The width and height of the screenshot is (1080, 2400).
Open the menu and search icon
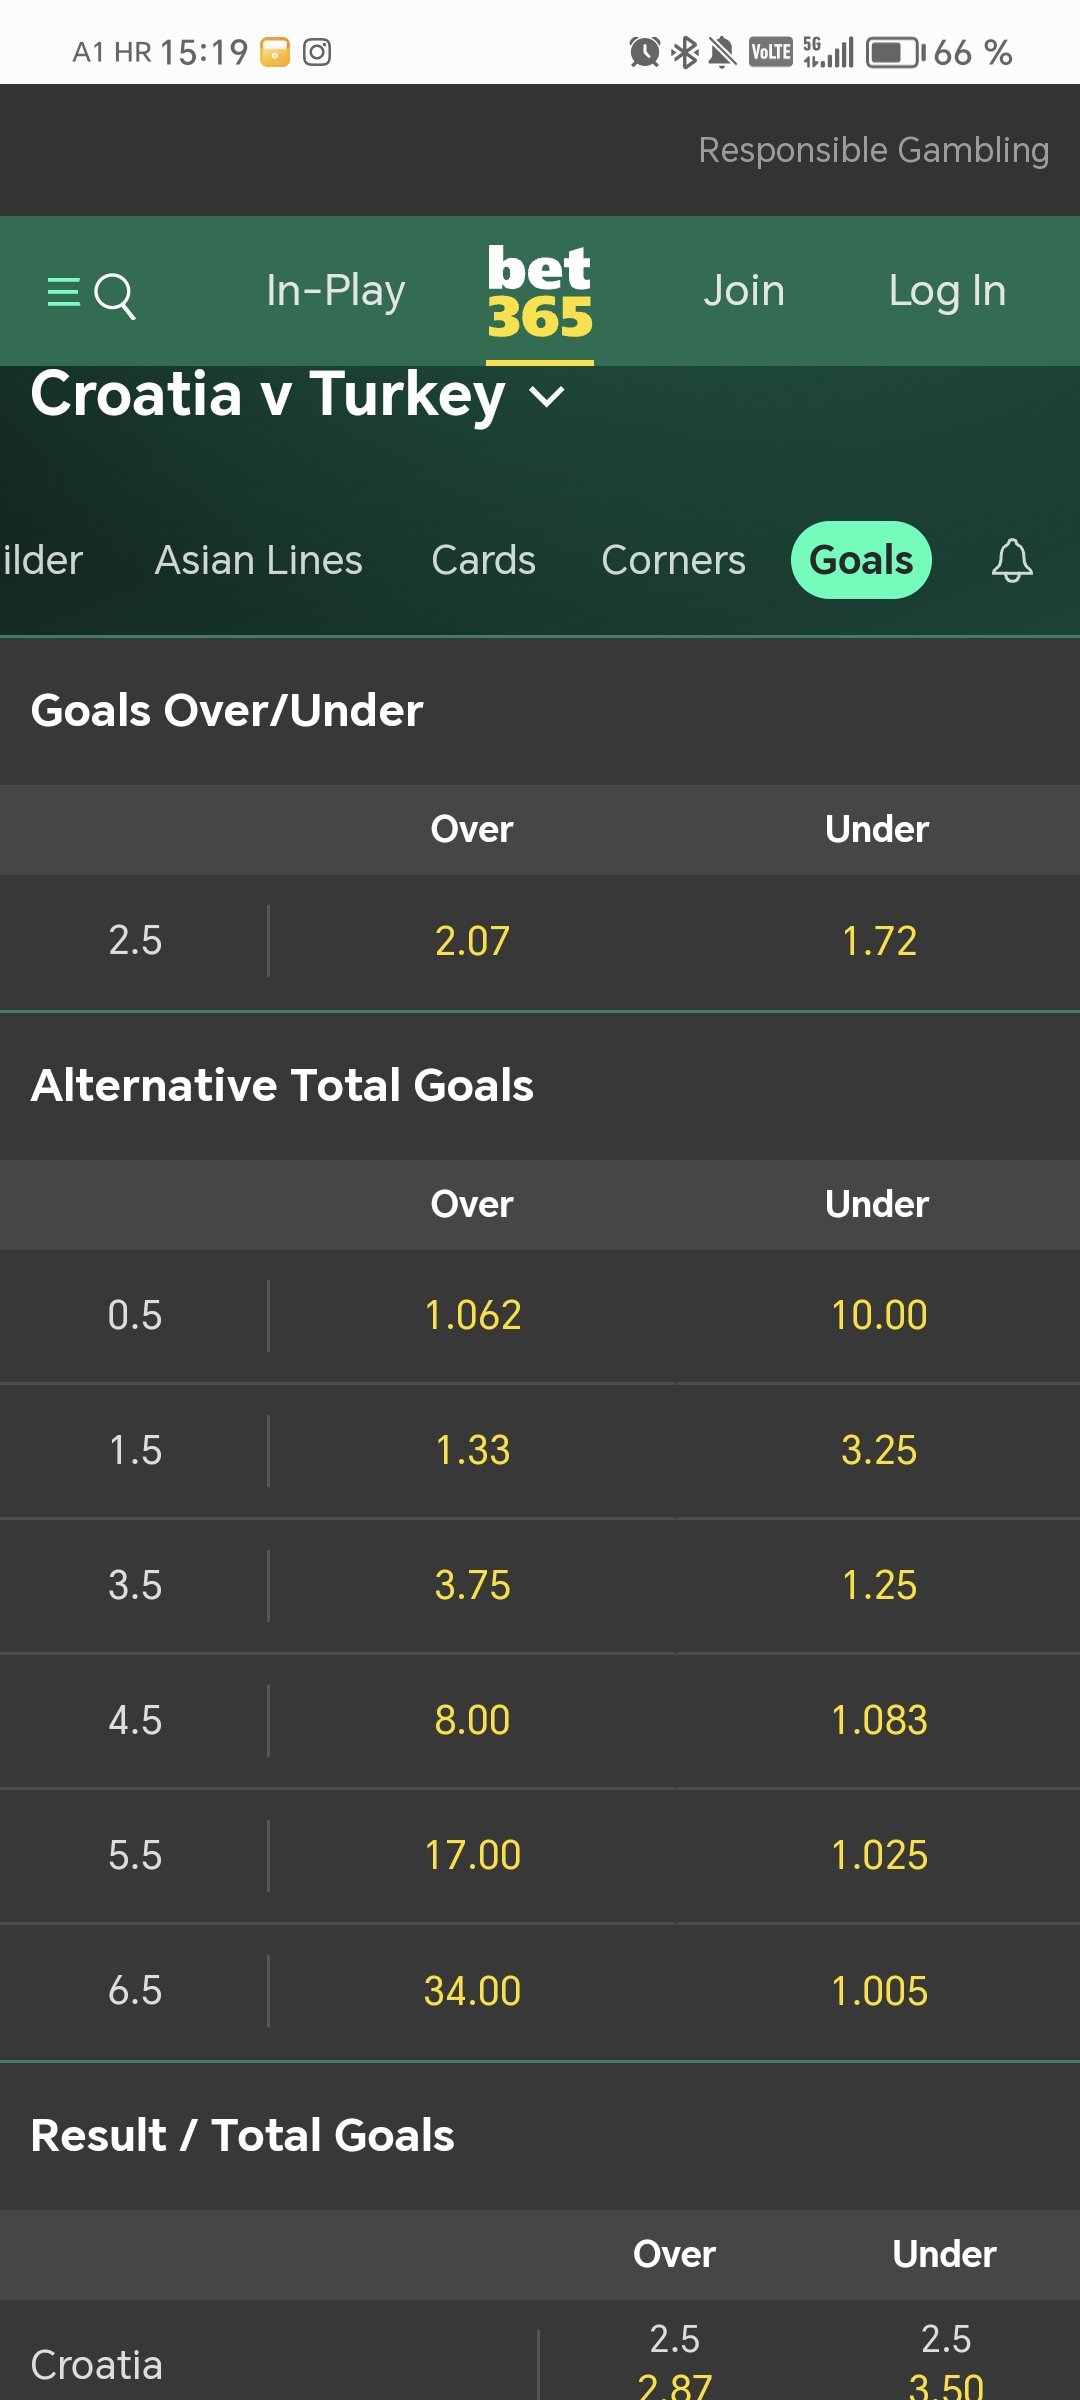(91, 294)
